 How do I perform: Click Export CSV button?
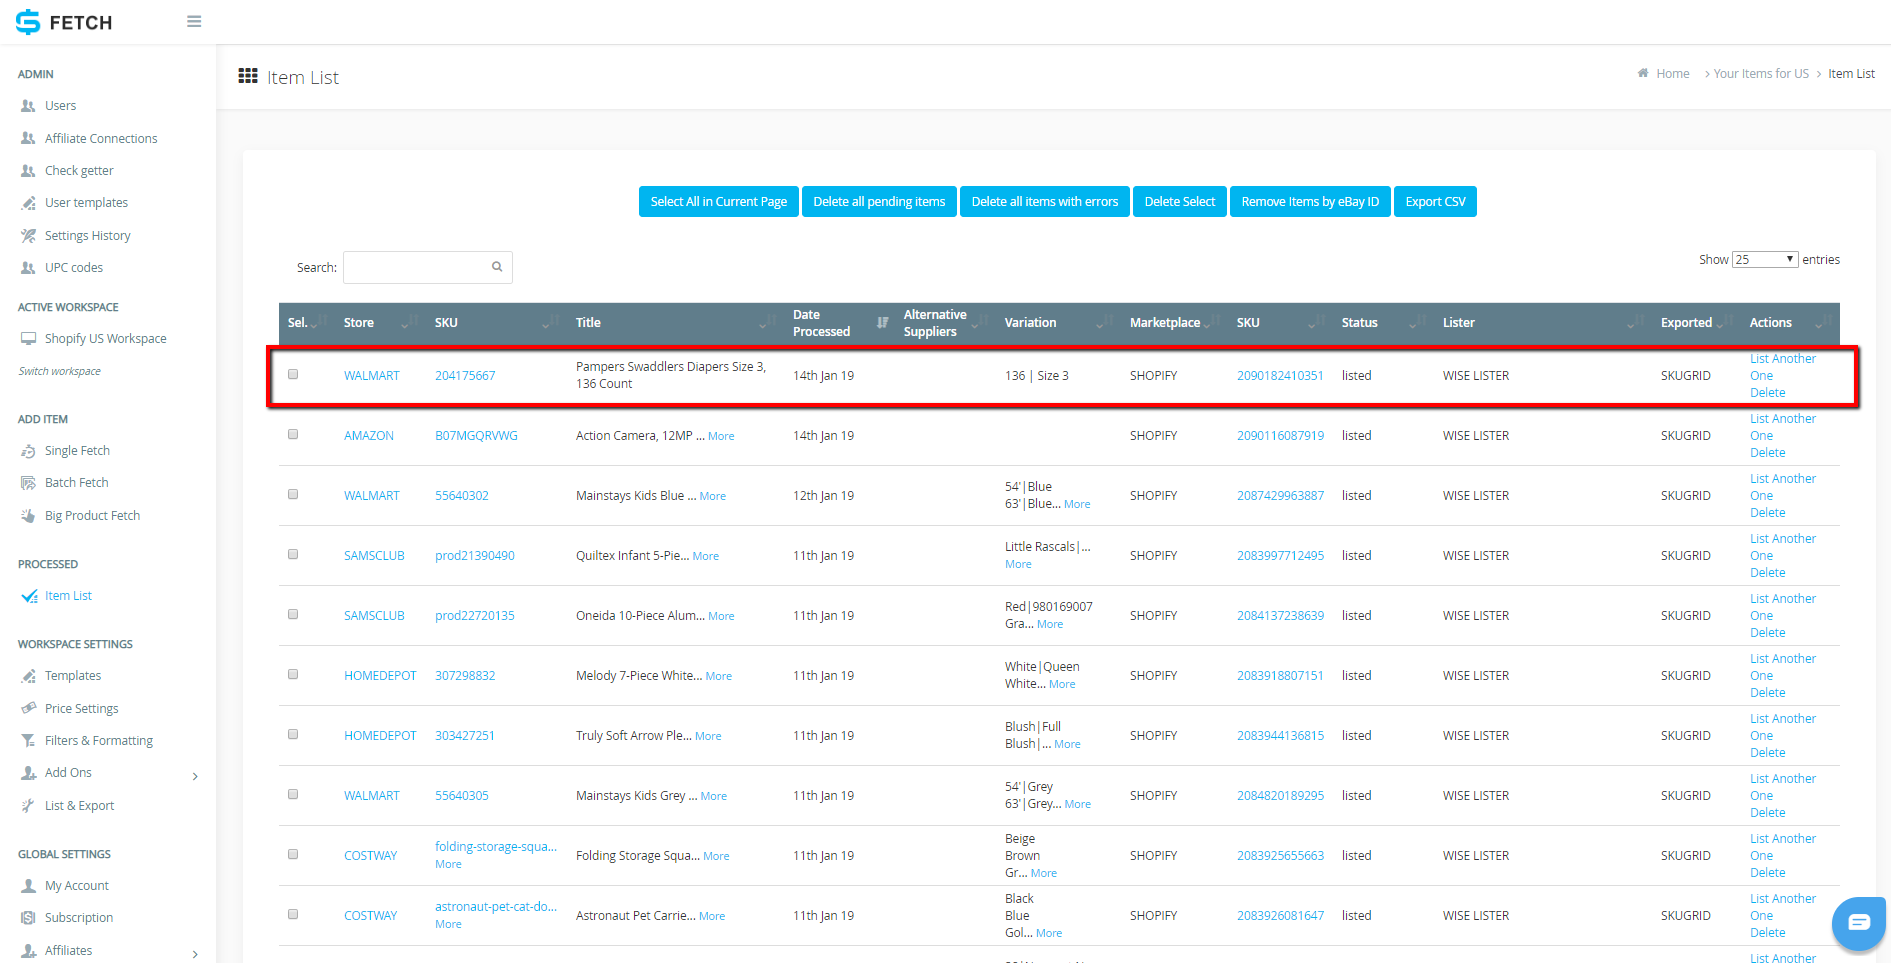coord(1435,202)
